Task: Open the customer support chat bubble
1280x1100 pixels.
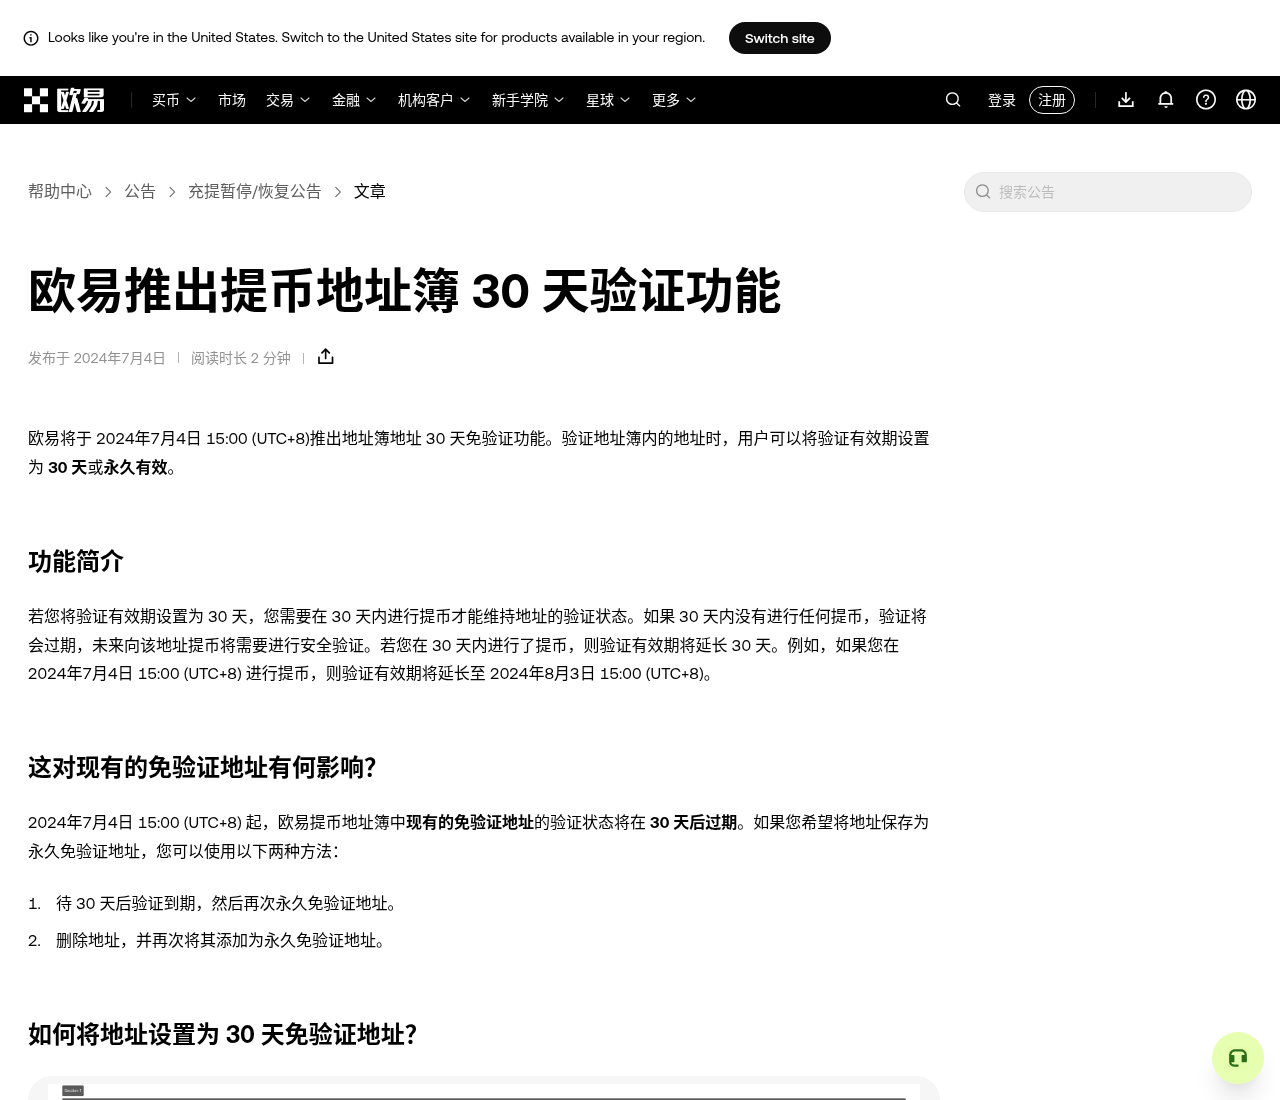Action: click(1238, 1058)
